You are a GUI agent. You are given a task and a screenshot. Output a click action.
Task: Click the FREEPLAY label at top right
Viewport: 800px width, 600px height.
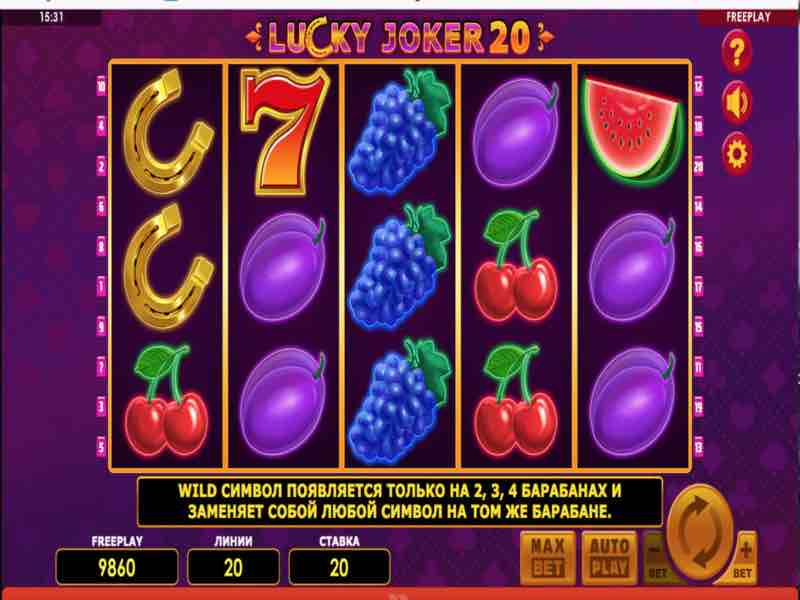748,17
